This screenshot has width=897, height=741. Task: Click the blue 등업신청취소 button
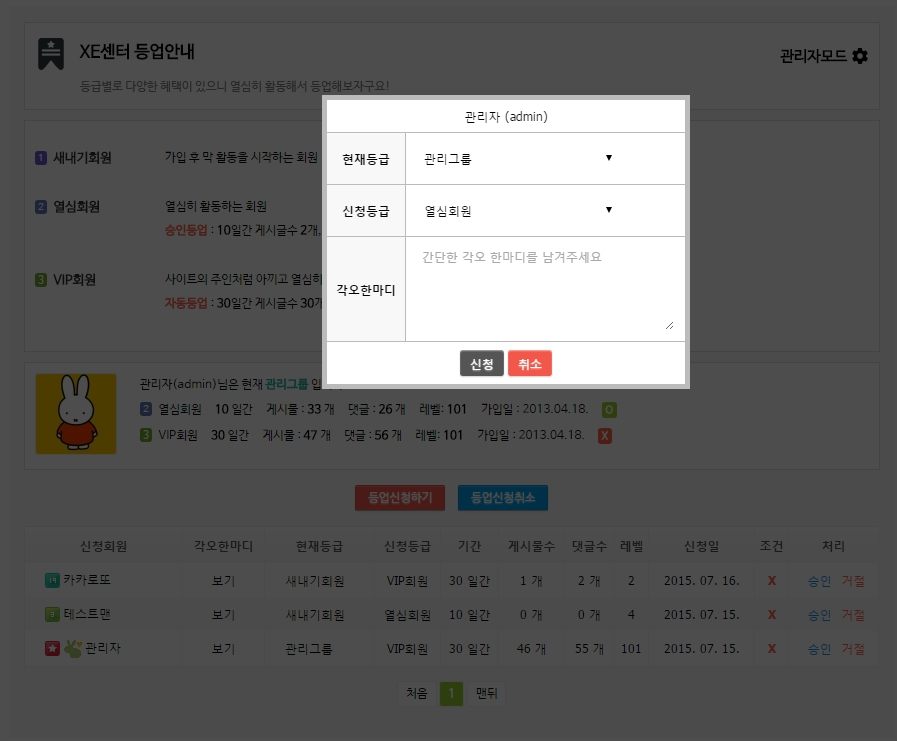click(x=503, y=498)
